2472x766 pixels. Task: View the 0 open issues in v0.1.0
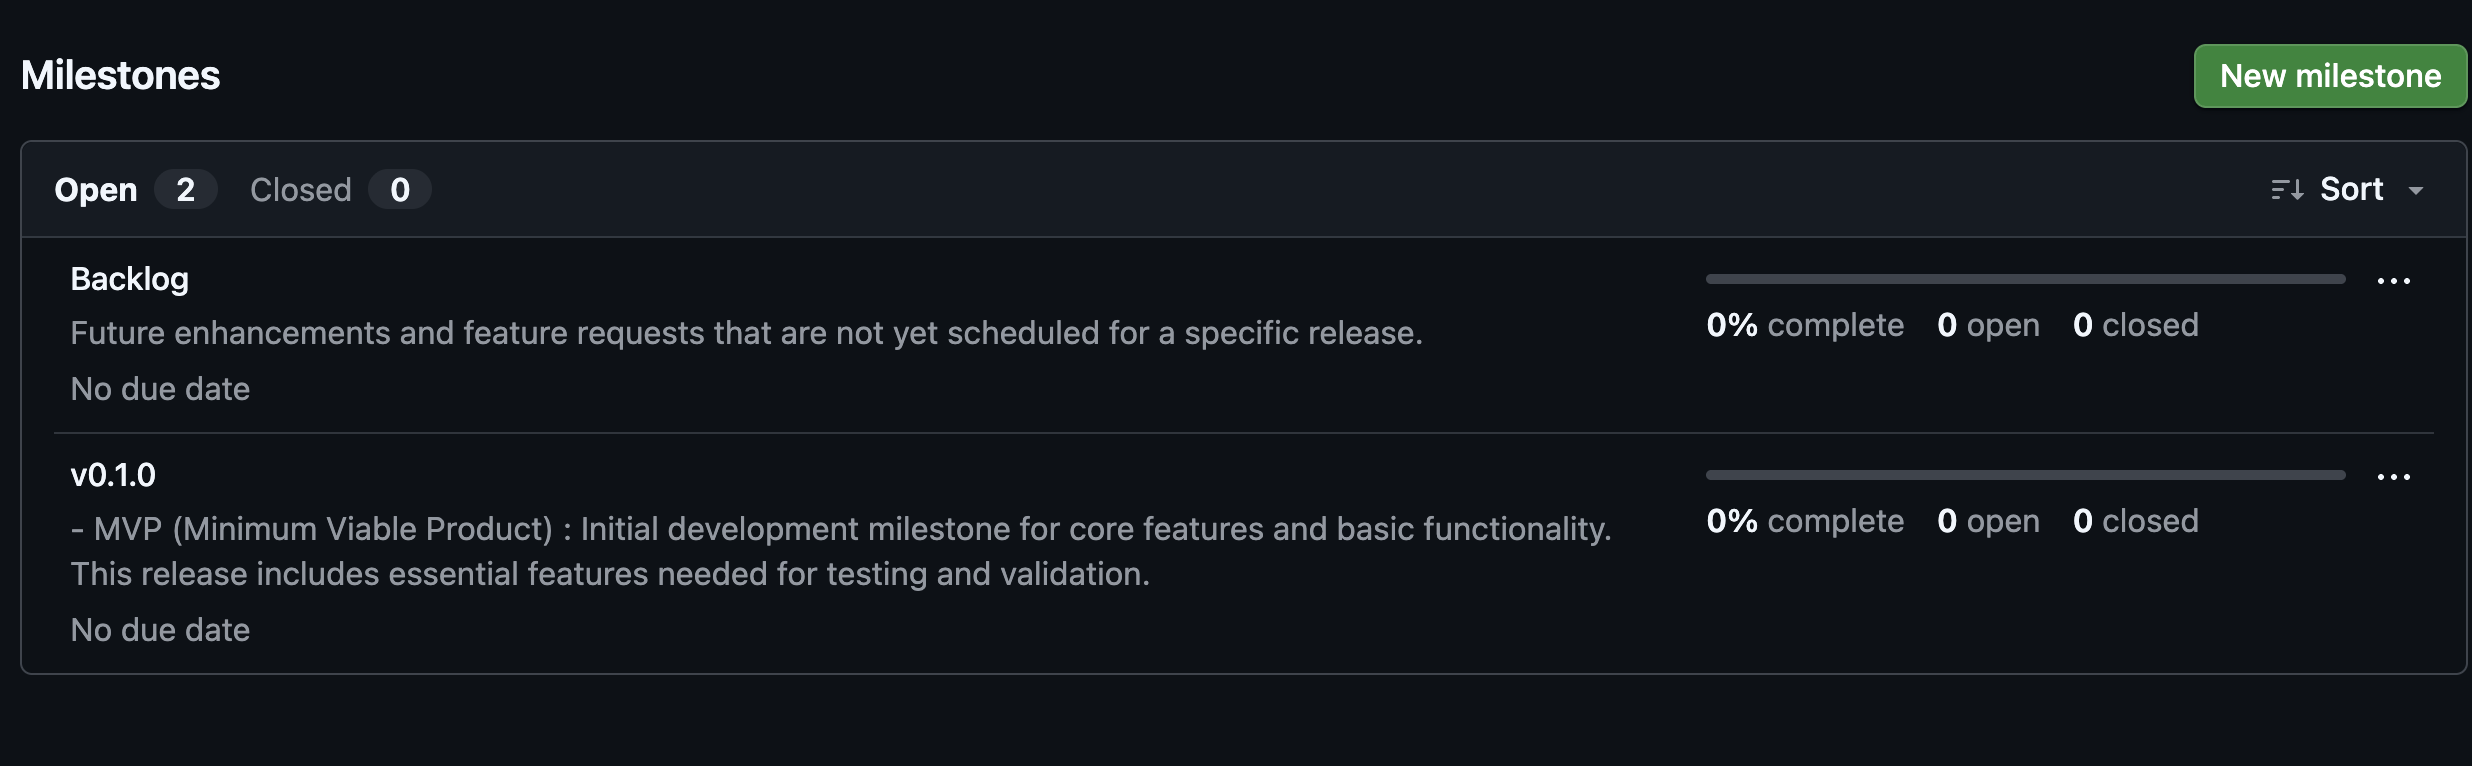[1988, 521]
